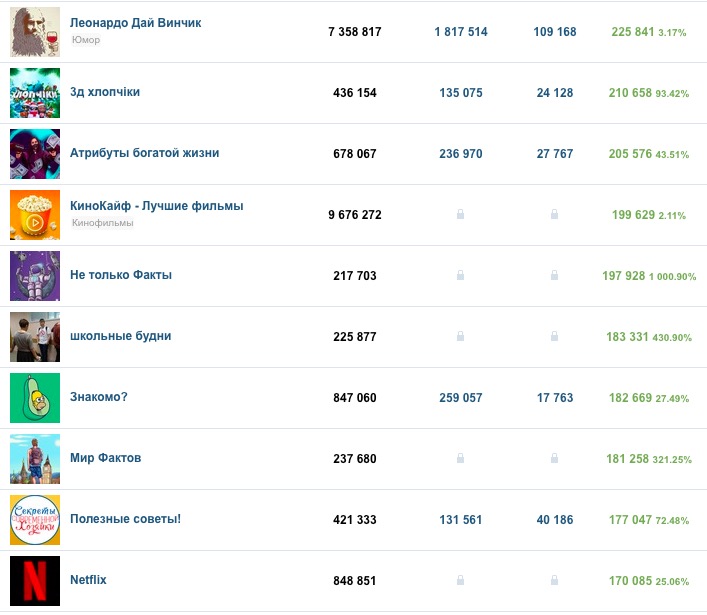Screen dimensions: 707x615
Task: Click the second lock icon in школьные будни row
Action: 555,337
